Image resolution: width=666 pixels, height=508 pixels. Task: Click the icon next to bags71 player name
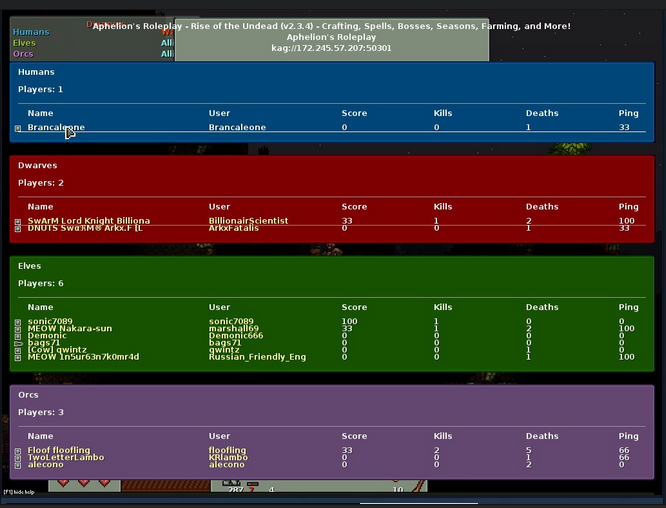point(18,343)
